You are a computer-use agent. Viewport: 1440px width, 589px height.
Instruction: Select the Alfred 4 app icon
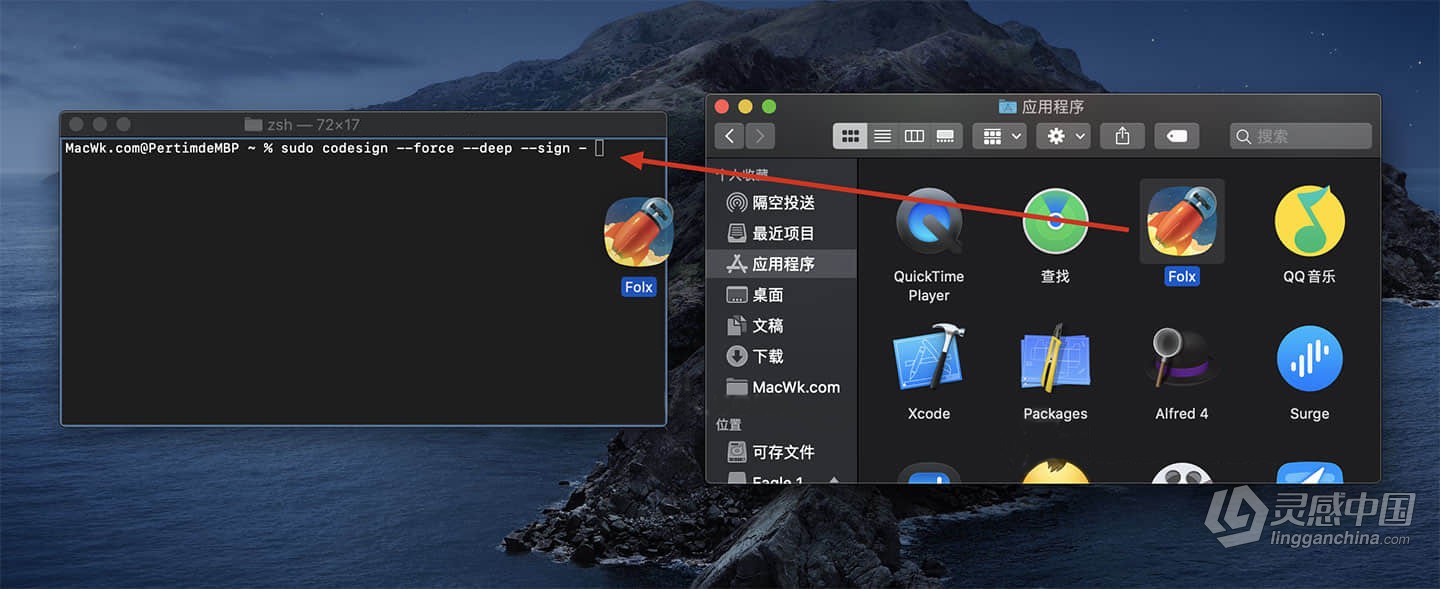(1182, 357)
